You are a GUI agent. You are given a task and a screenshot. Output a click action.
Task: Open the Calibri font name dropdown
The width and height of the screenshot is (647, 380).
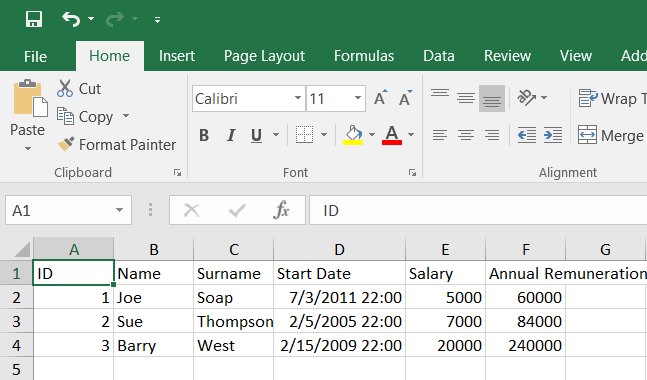coord(298,98)
